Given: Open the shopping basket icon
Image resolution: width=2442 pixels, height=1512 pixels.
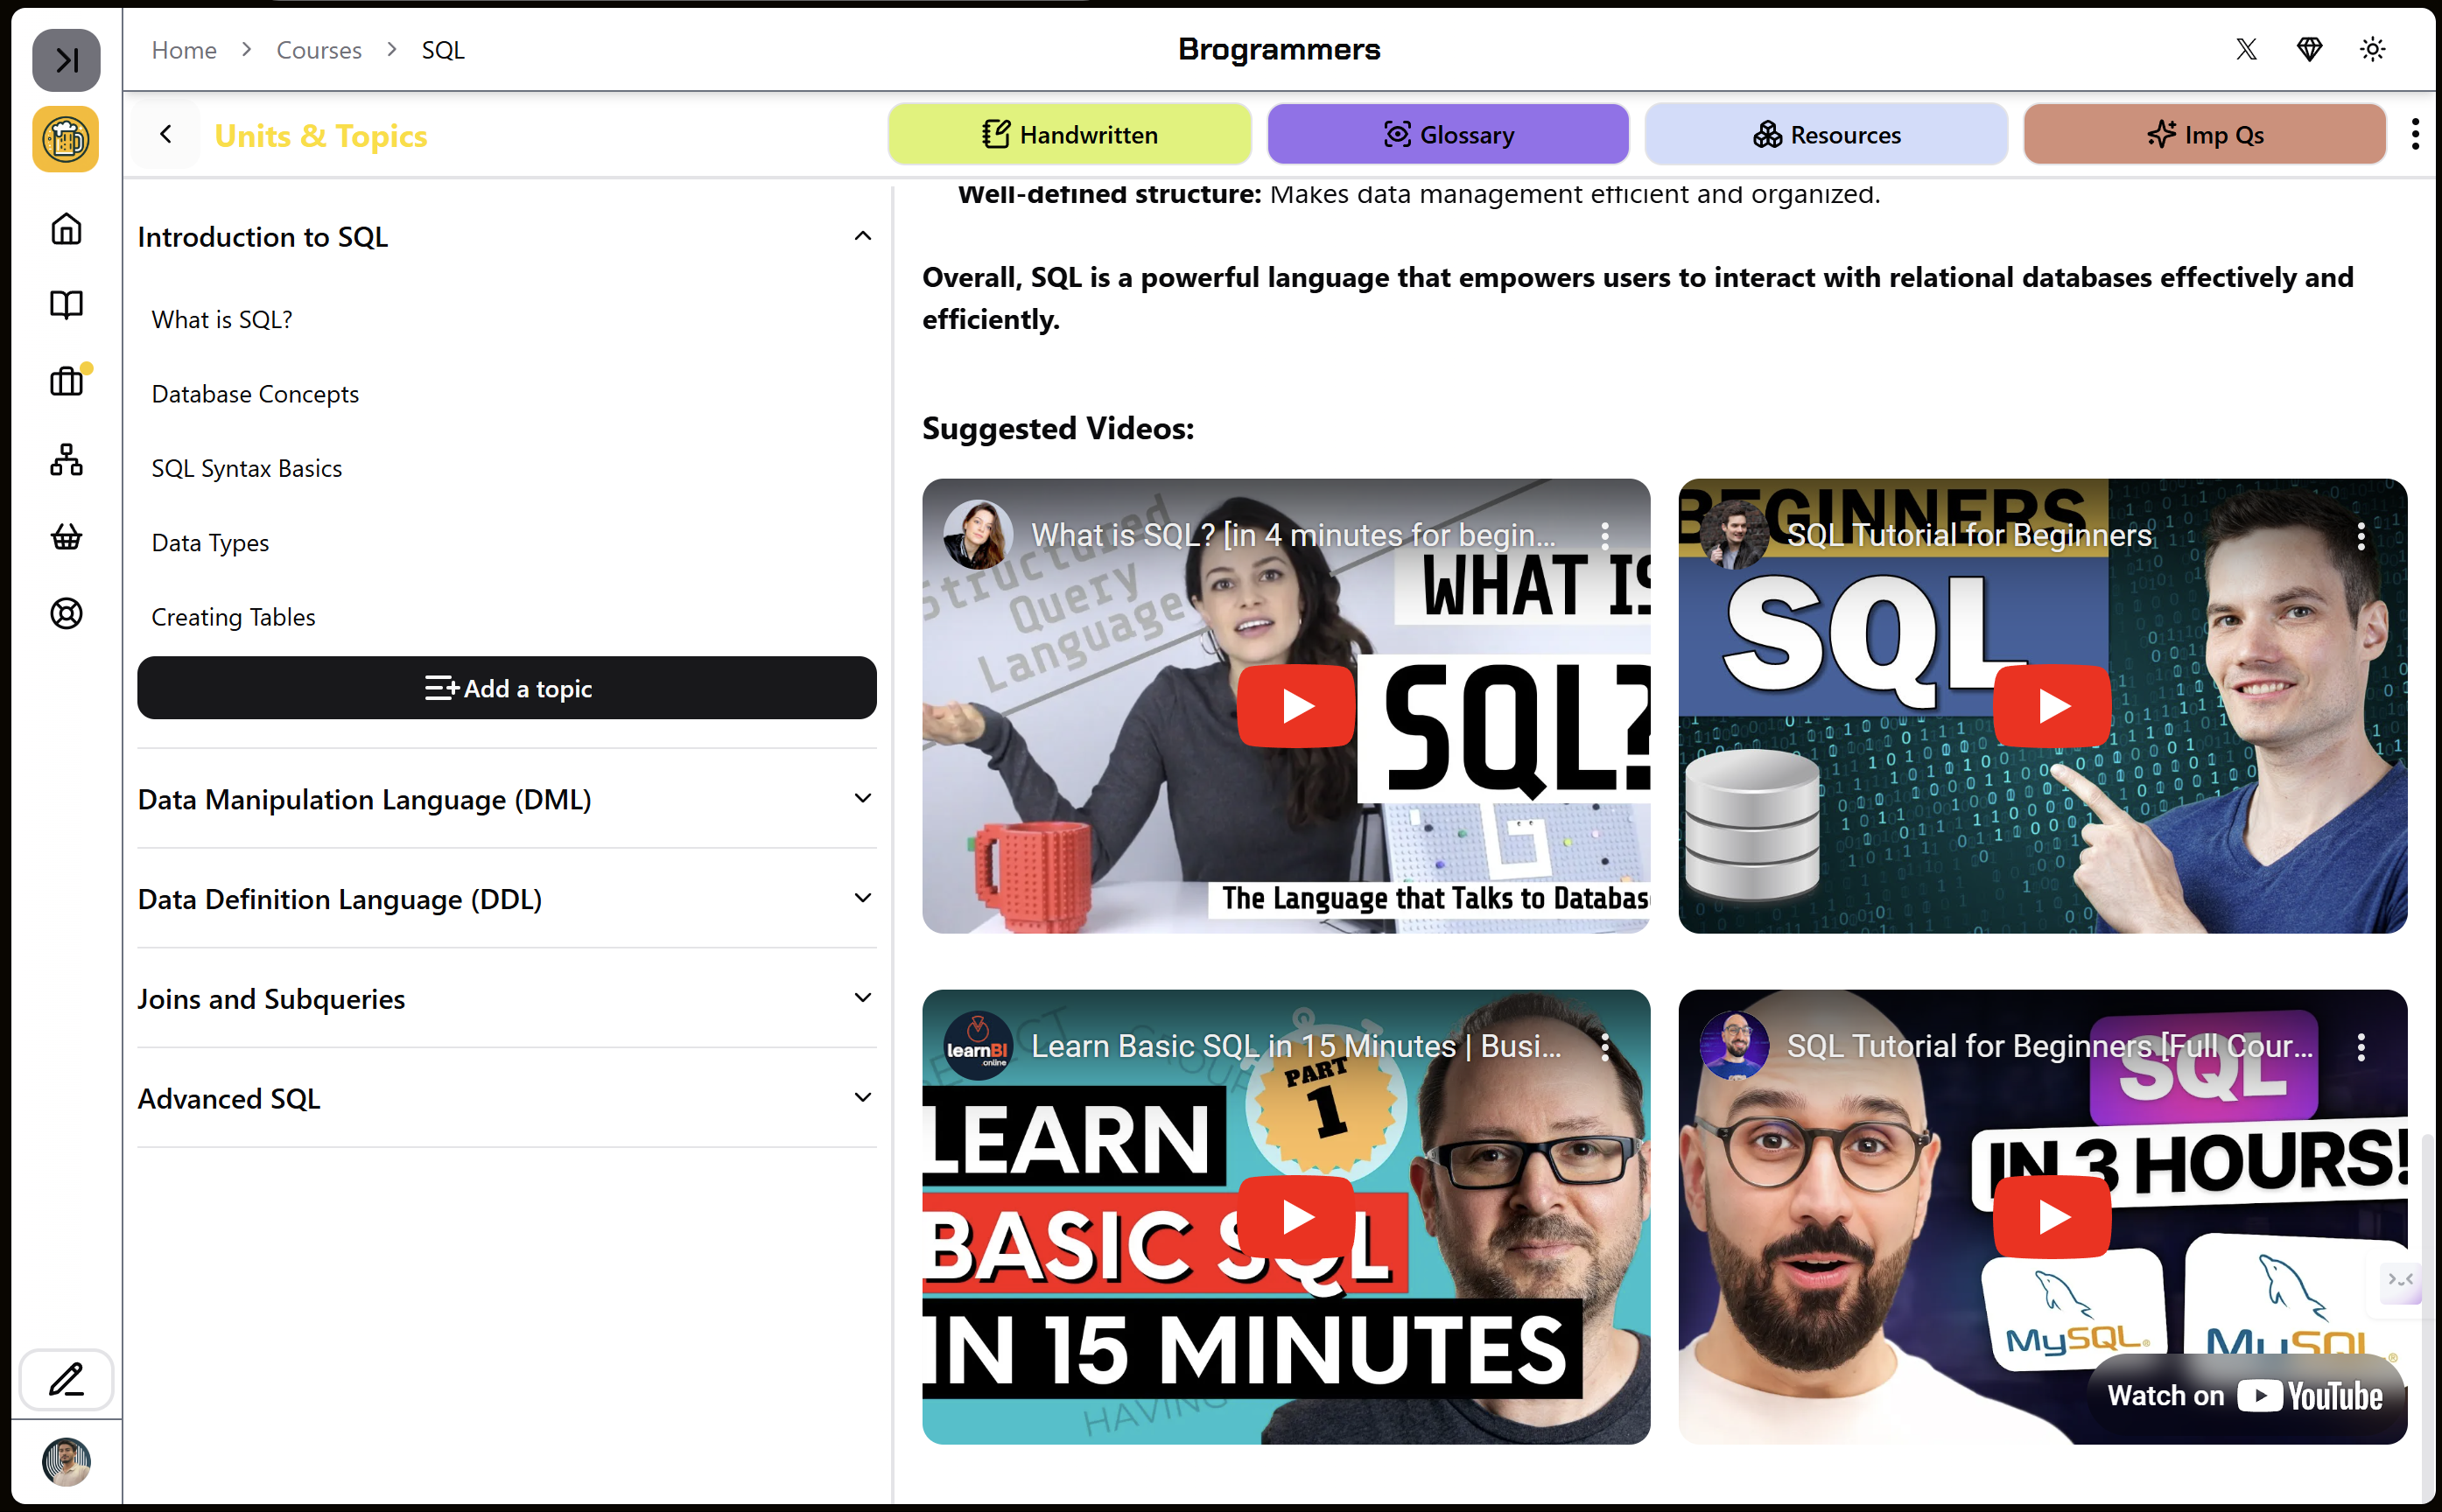Looking at the screenshot, I should 66,537.
